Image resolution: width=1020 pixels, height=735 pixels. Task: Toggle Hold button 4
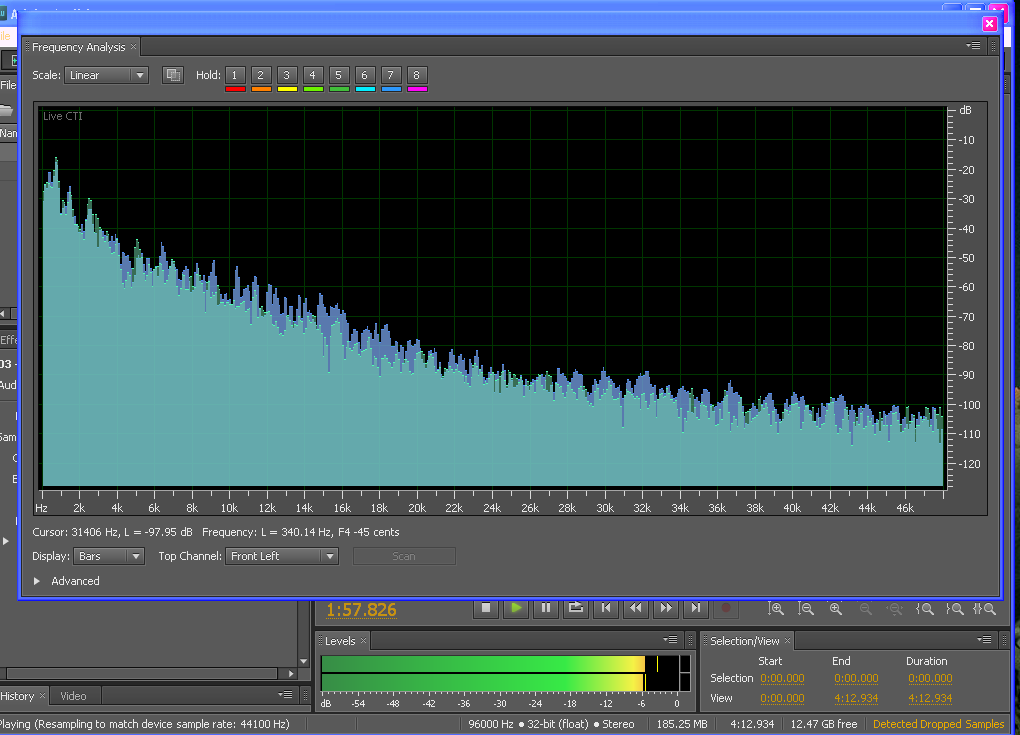click(x=313, y=75)
